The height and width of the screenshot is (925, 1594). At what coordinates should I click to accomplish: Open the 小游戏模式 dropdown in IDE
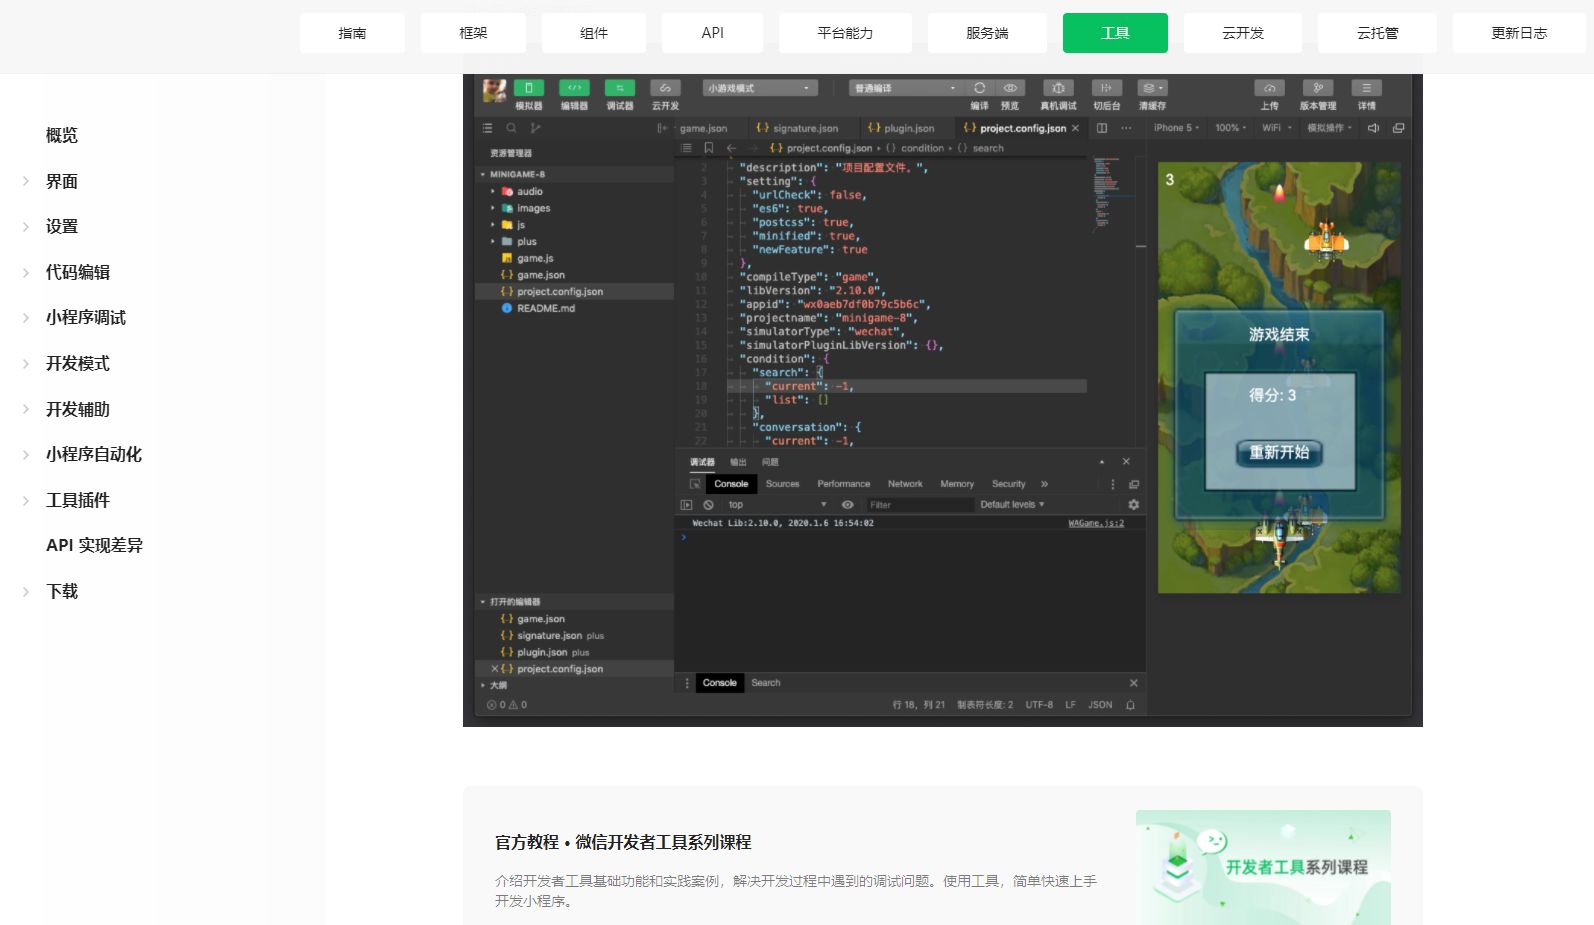tap(760, 88)
